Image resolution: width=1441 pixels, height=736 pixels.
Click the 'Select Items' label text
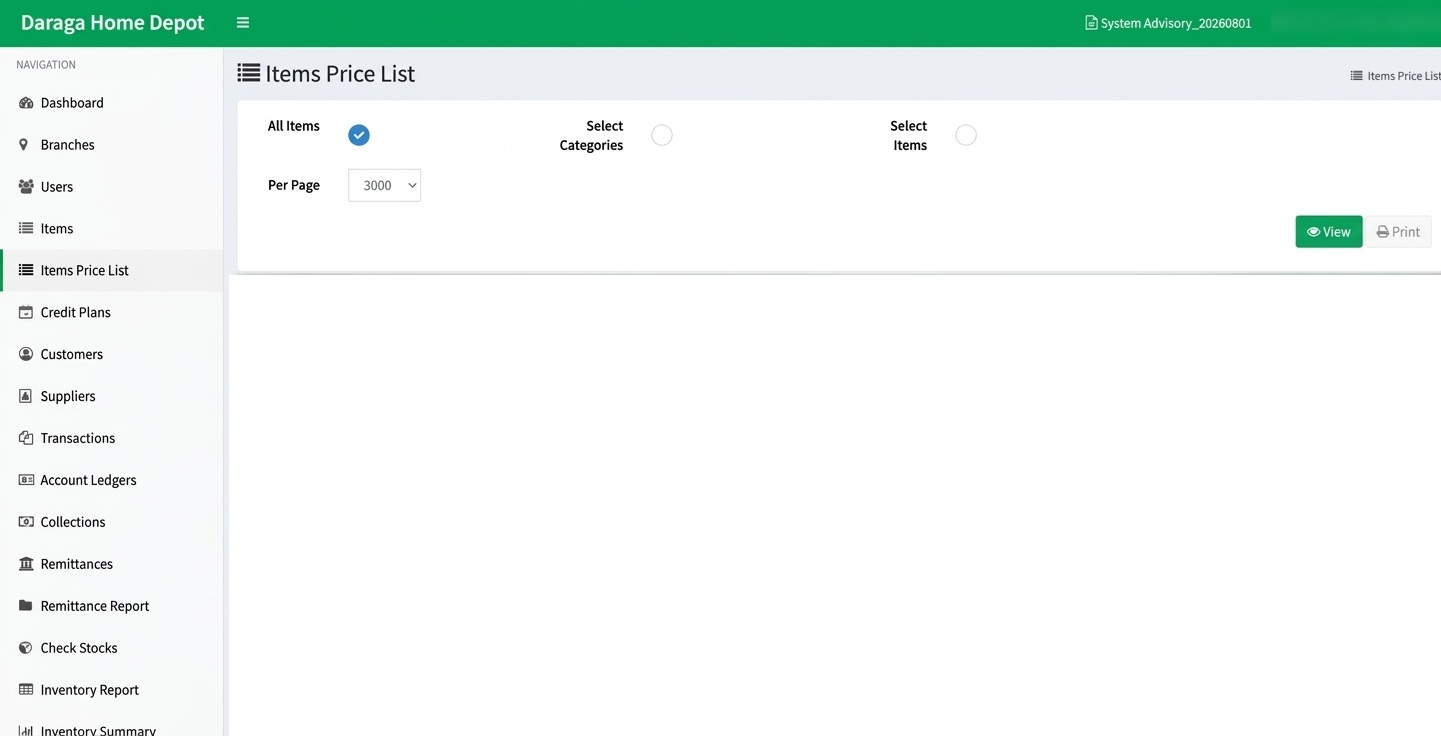coord(909,135)
